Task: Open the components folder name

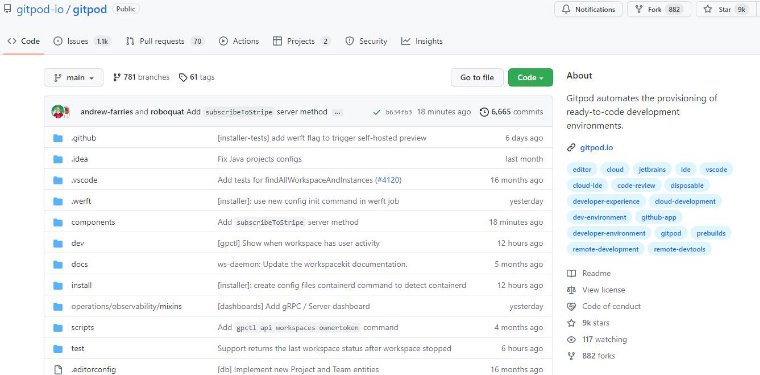Action: 93,222
